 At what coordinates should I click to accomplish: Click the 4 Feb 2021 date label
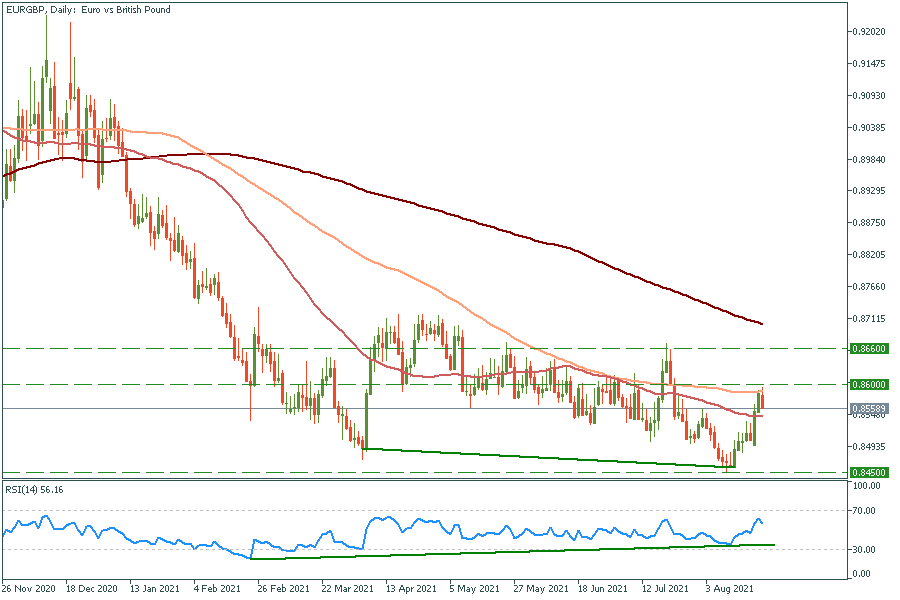point(215,590)
